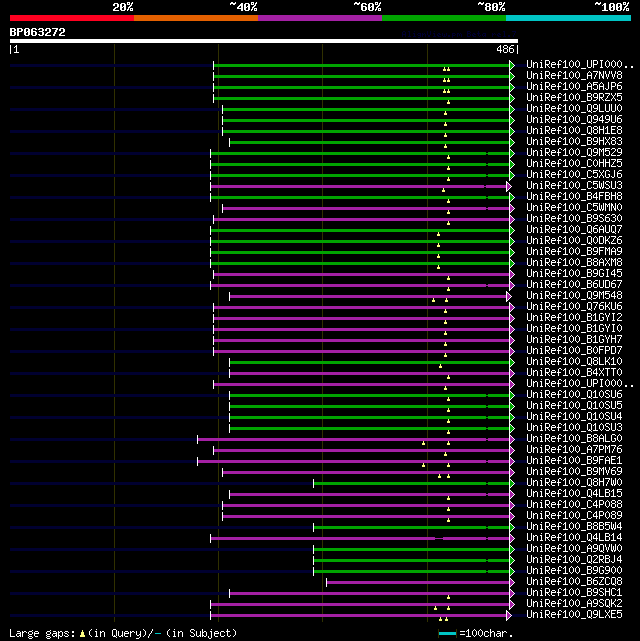
Task: Select the UniRef100_Q9M548 label
Action: click(574, 296)
